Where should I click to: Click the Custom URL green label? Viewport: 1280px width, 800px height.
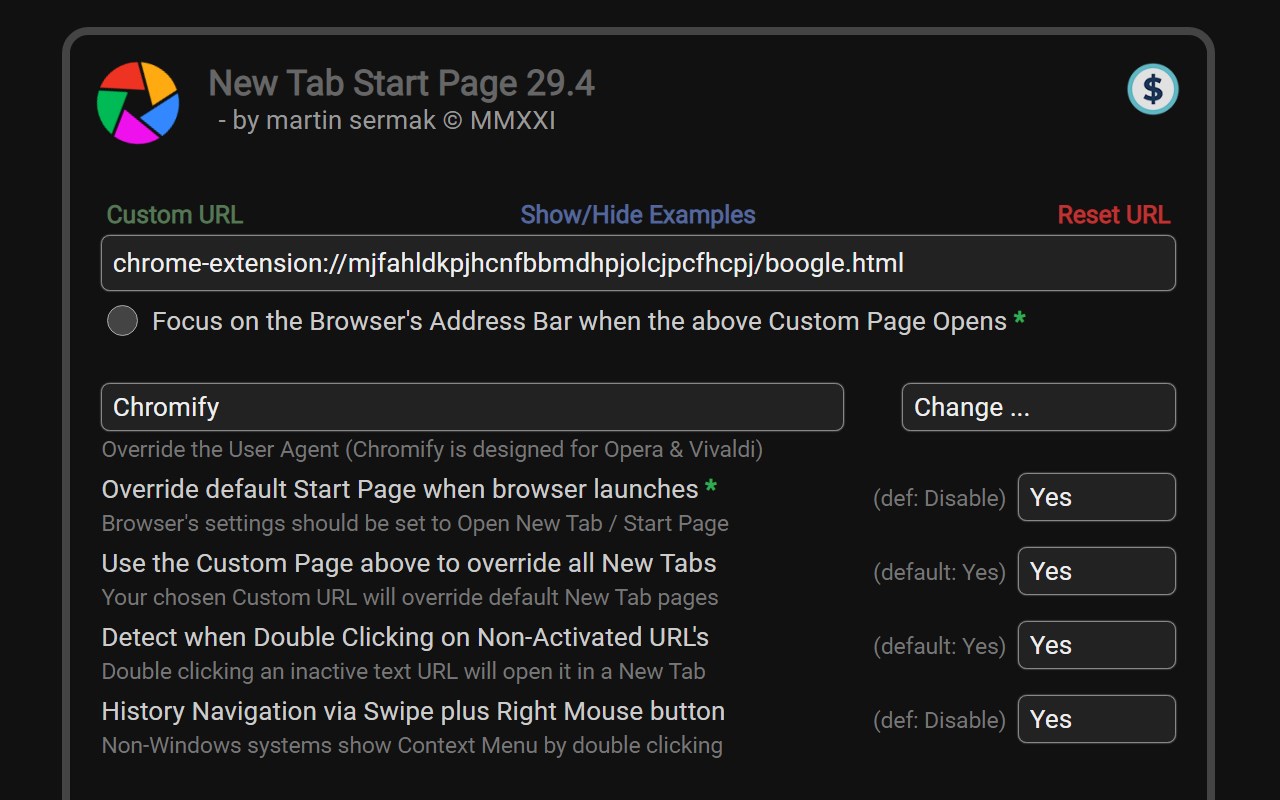pos(174,215)
